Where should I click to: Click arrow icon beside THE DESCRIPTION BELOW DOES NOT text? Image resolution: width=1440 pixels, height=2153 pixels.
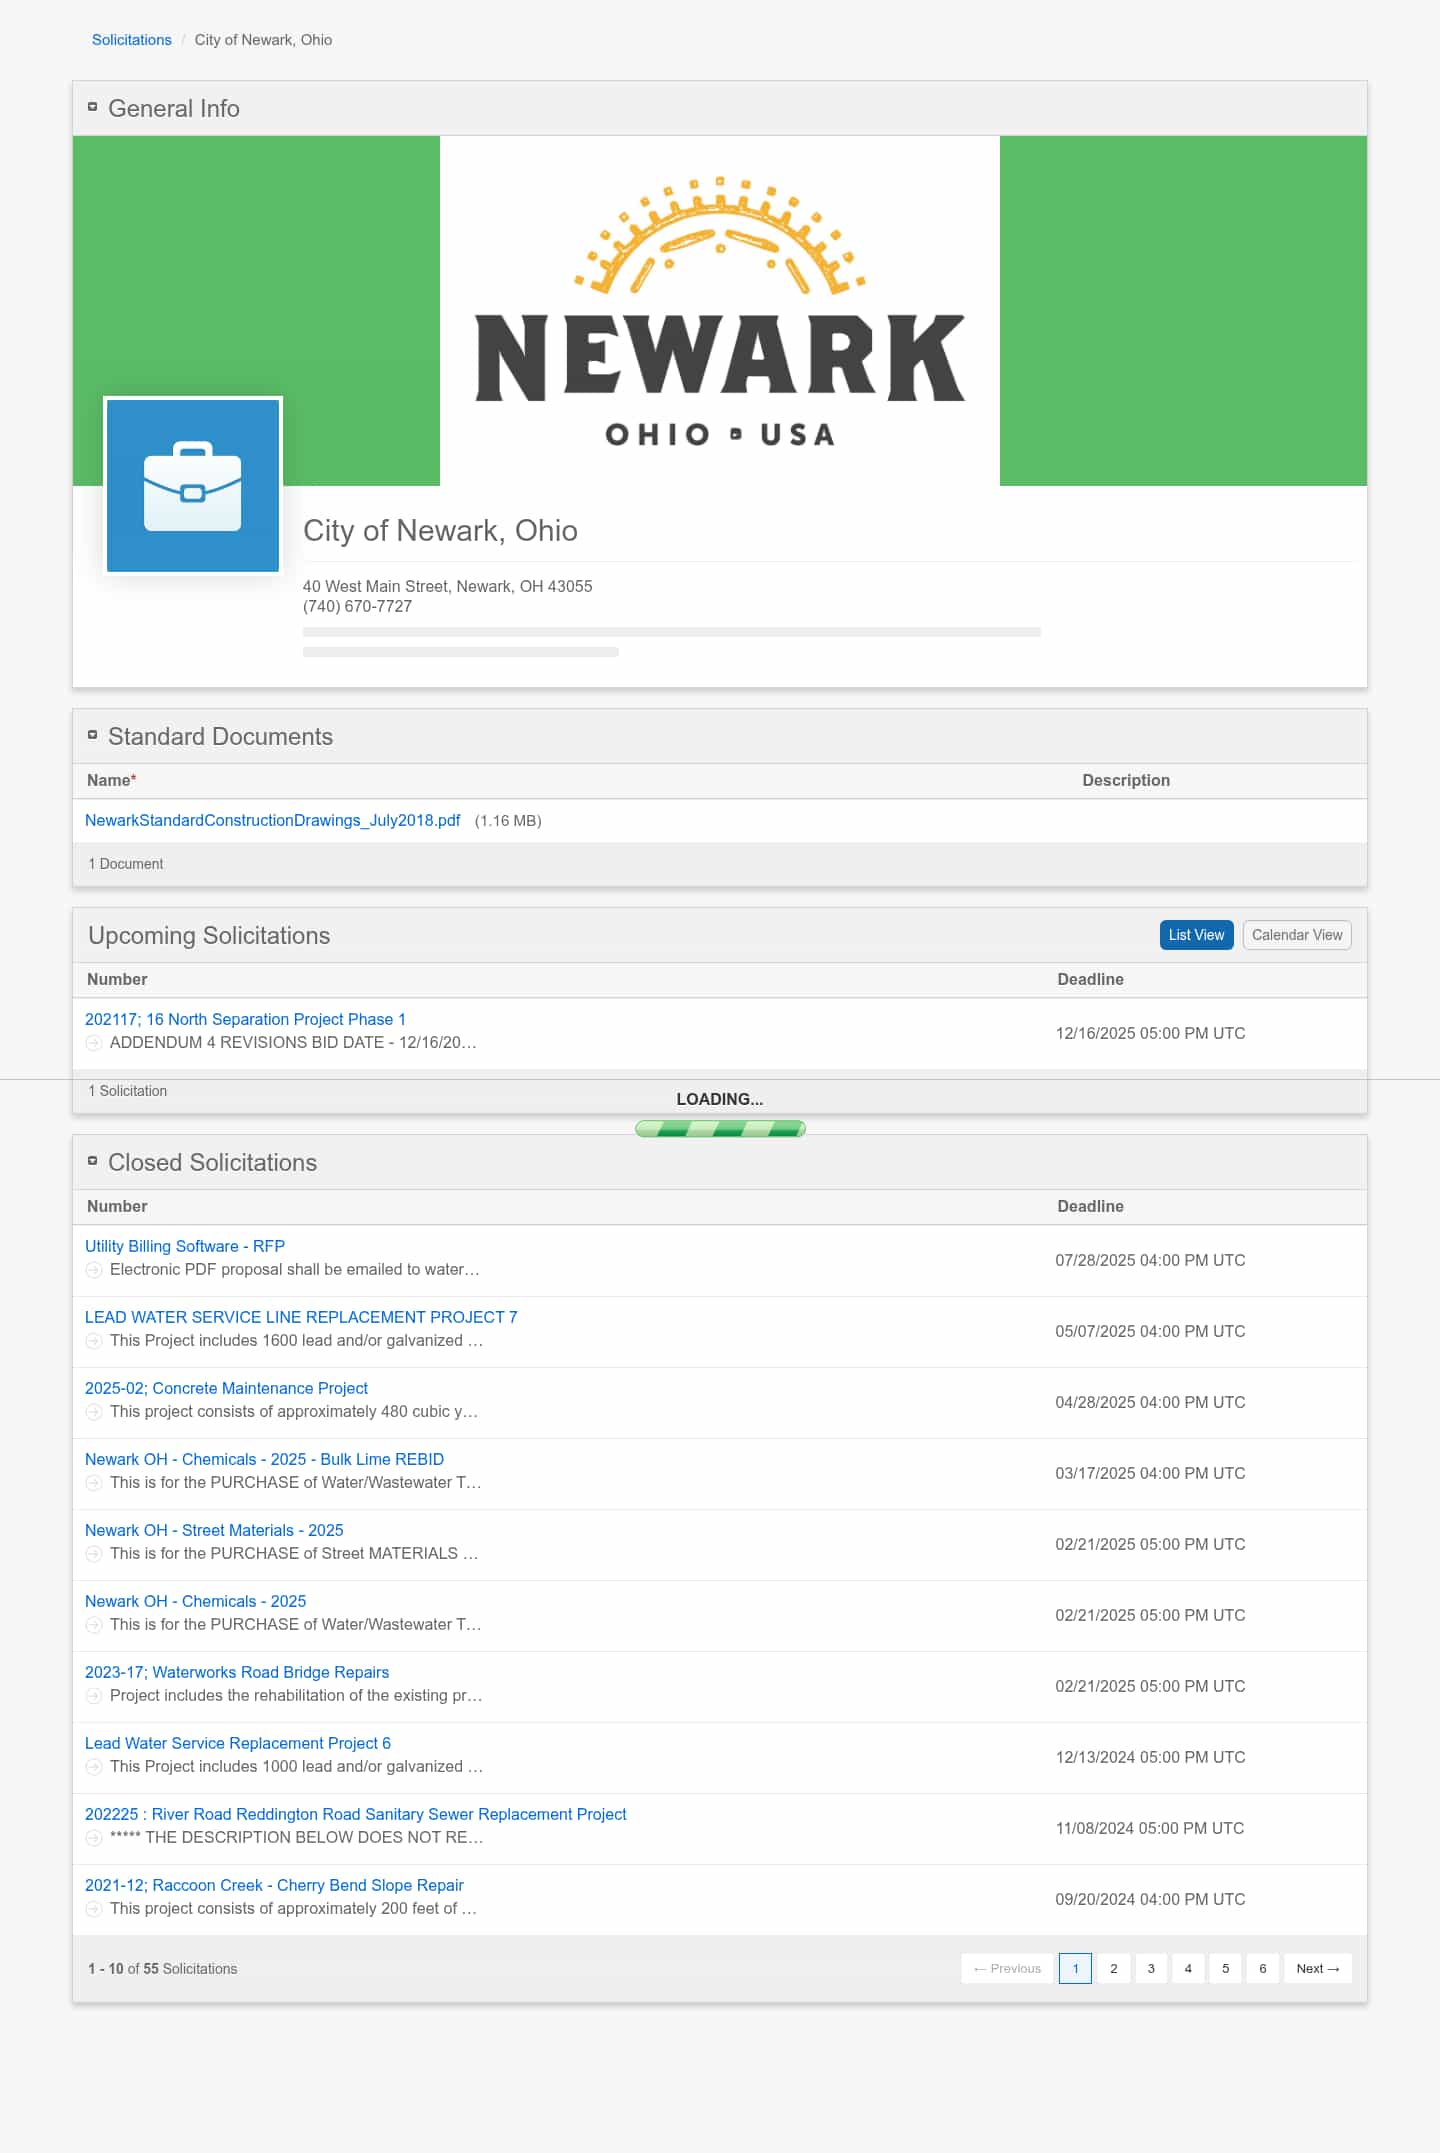[x=94, y=1838]
